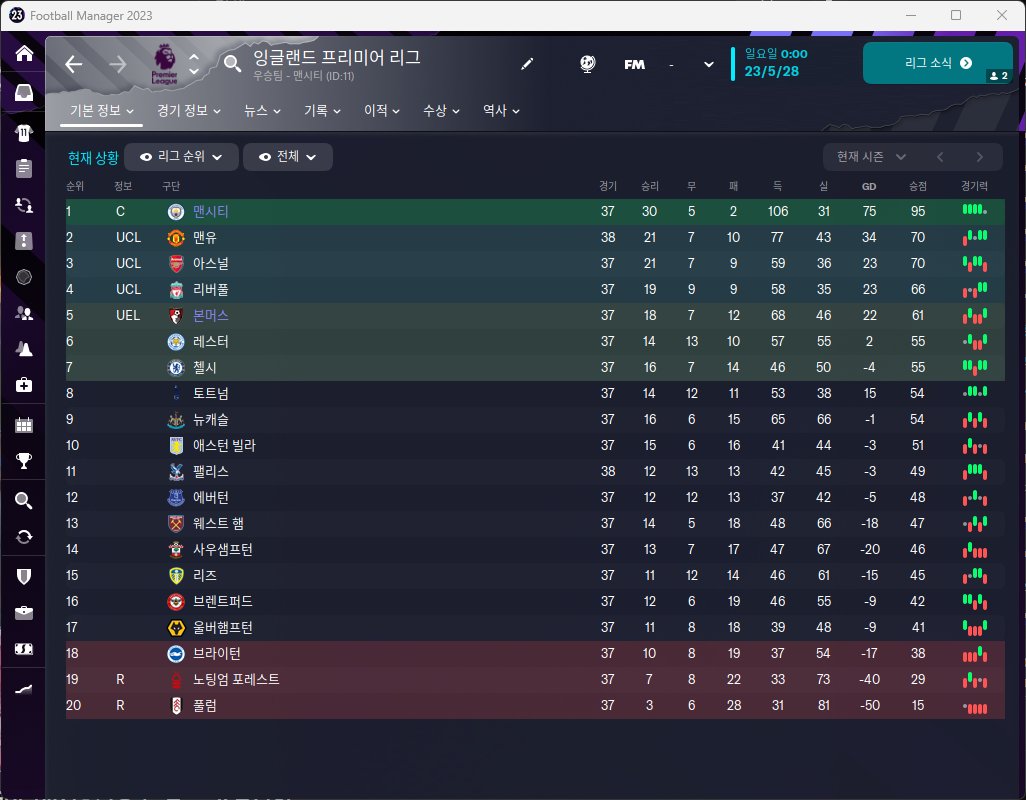The height and width of the screenshot is (800, 1026).
Task: Open the briefcase icon in sidebar
Action: pos(24,612)
